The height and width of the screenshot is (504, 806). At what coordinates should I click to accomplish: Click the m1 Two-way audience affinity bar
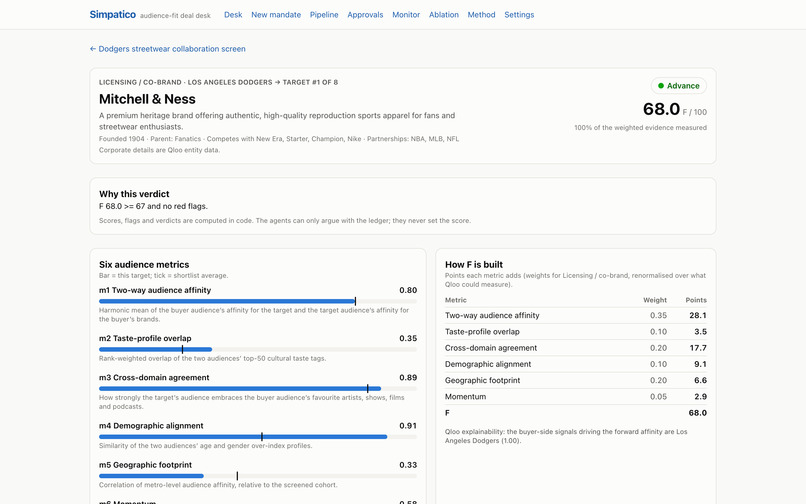(258, 301)
